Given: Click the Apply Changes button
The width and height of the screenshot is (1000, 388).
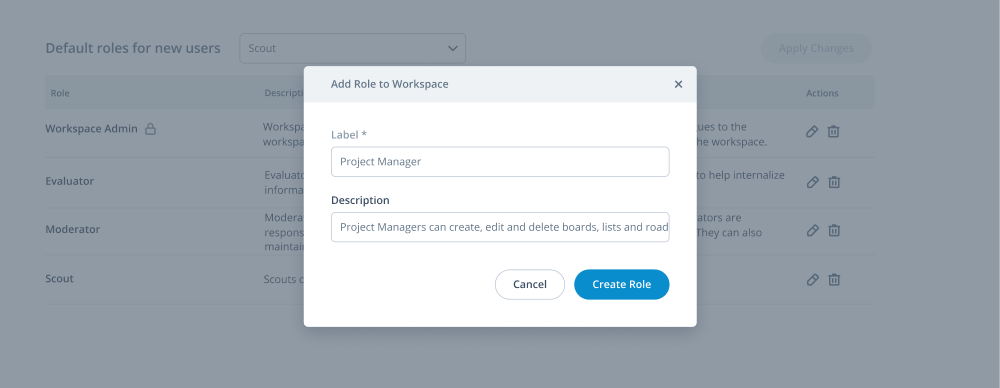Looking at the screenshot, I should tap(816, 48).
